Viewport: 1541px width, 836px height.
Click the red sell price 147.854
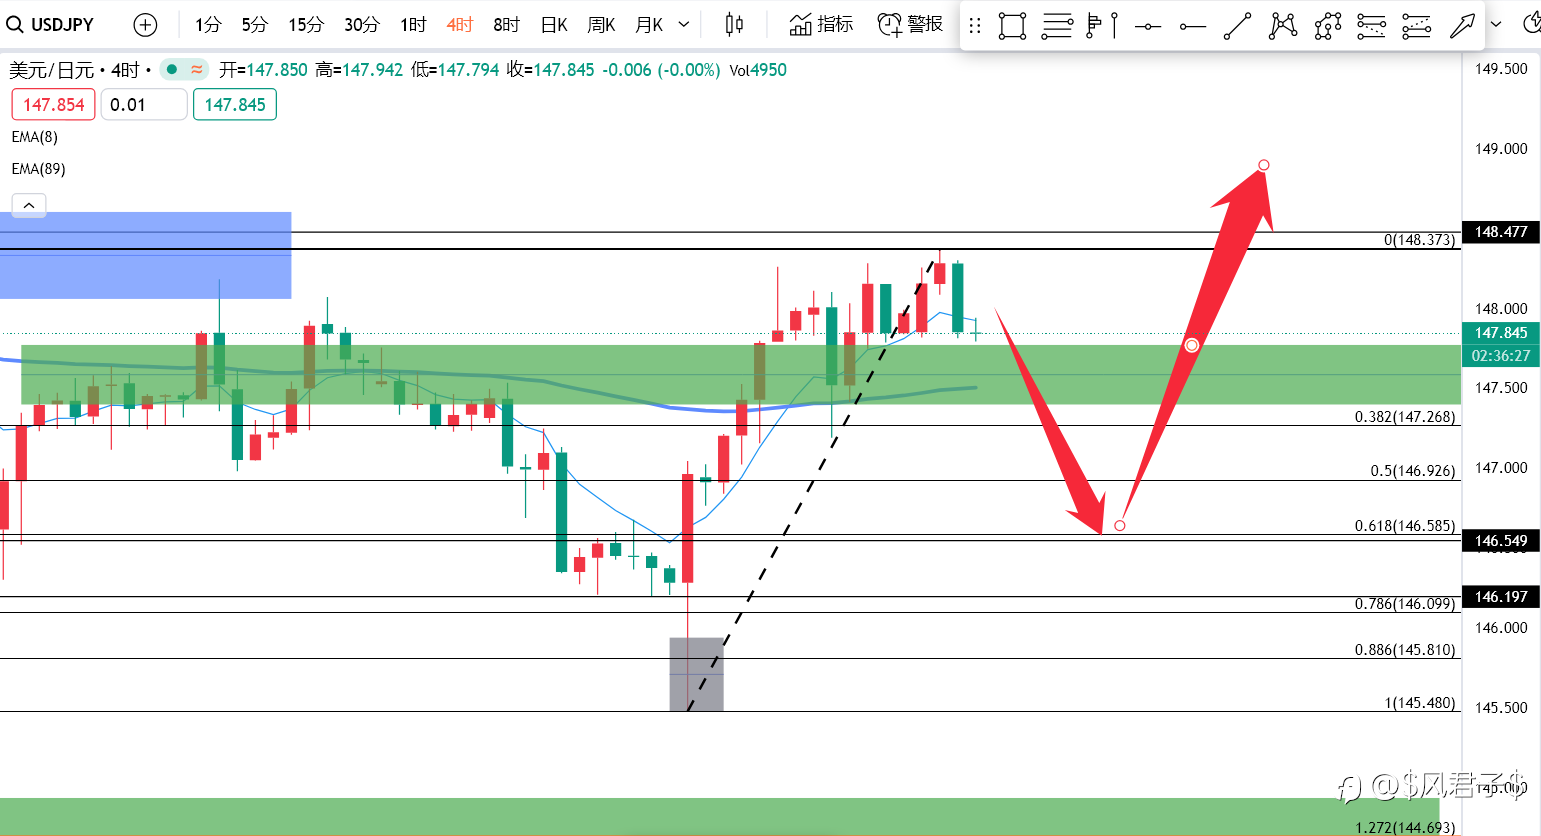[x=54, y=105]
